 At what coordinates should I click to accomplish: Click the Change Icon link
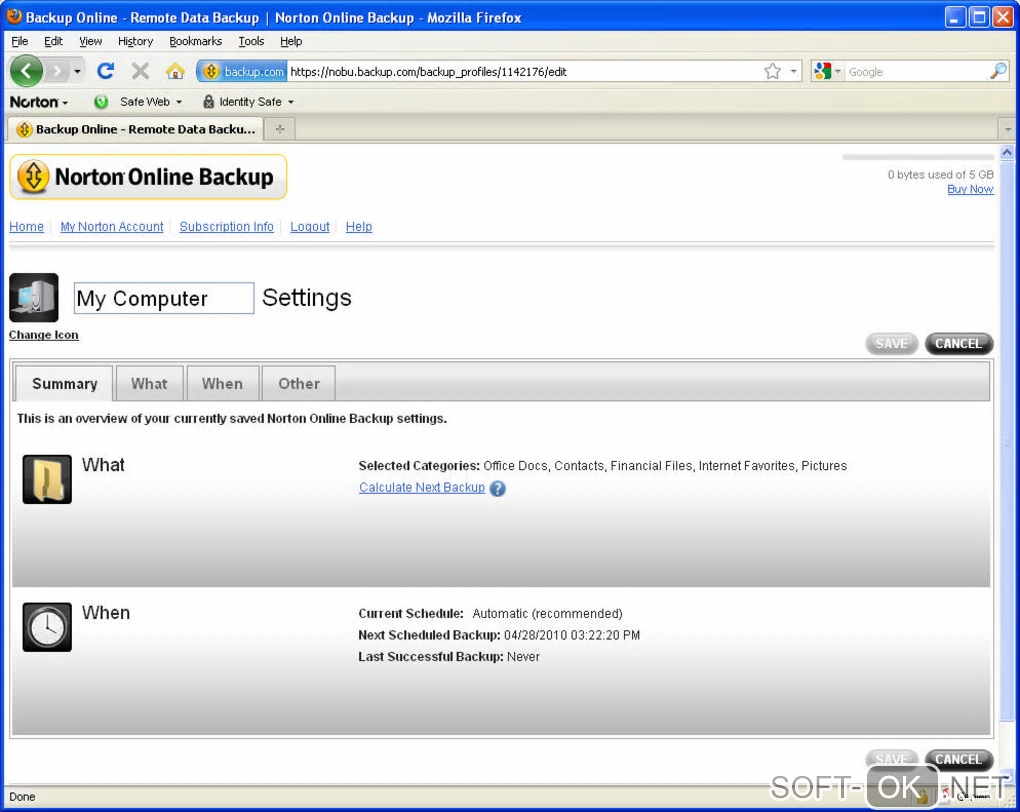point(44,335)
